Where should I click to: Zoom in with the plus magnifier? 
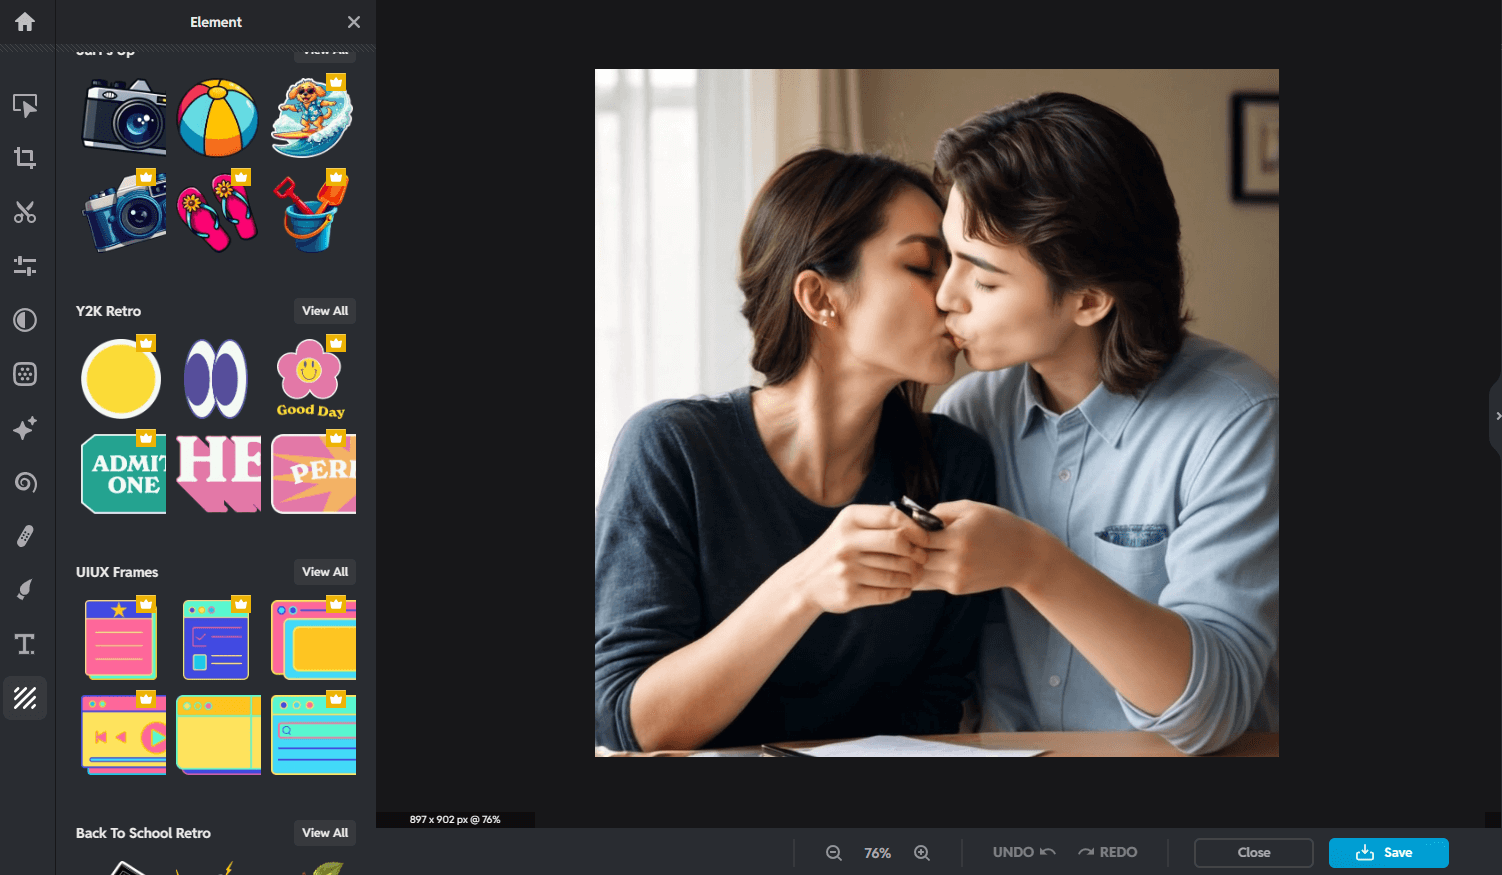pos(922,853)
